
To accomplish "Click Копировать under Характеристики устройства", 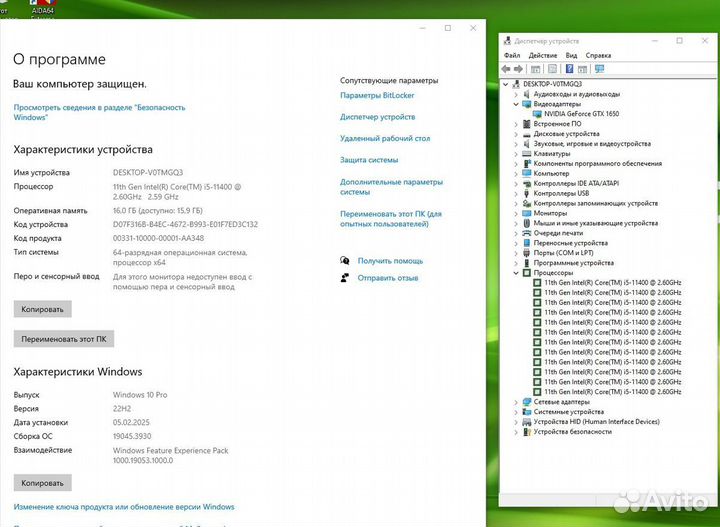I will (42, 309).
